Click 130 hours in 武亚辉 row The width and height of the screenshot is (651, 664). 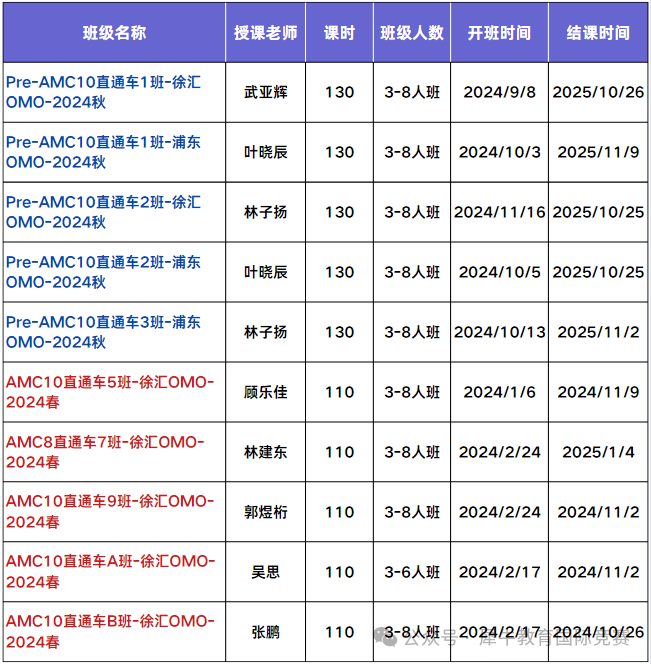[x=339, y=92]
